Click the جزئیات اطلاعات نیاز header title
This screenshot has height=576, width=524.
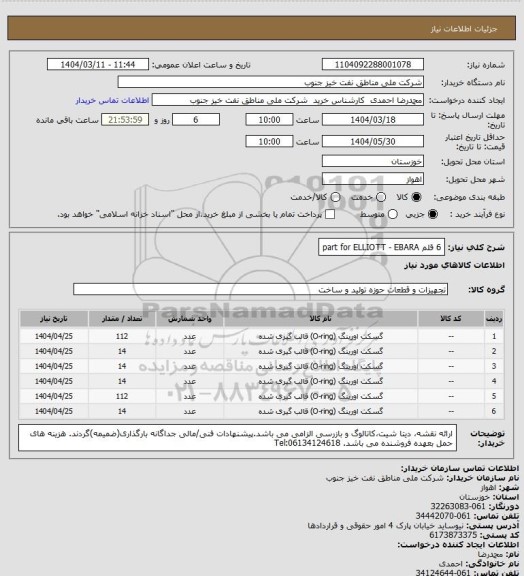pos(464,29)
